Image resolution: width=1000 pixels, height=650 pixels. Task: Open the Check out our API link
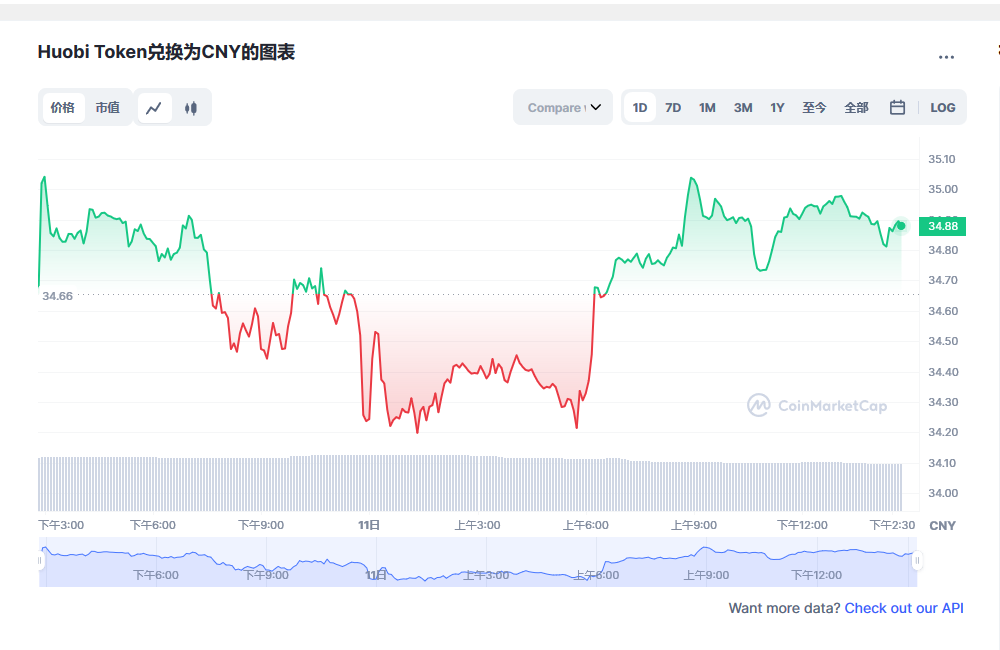click(x=904, y=608)
